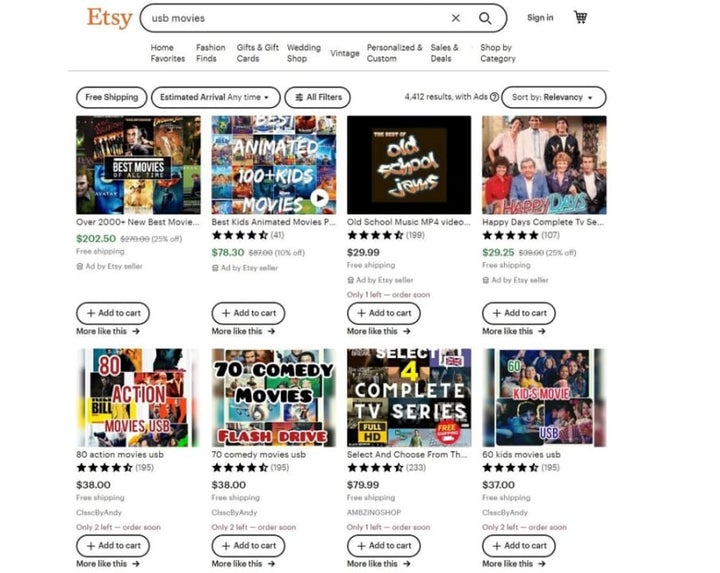720x573 pixels.
Task: Click the Etsy logo
Action: [110, 18]
